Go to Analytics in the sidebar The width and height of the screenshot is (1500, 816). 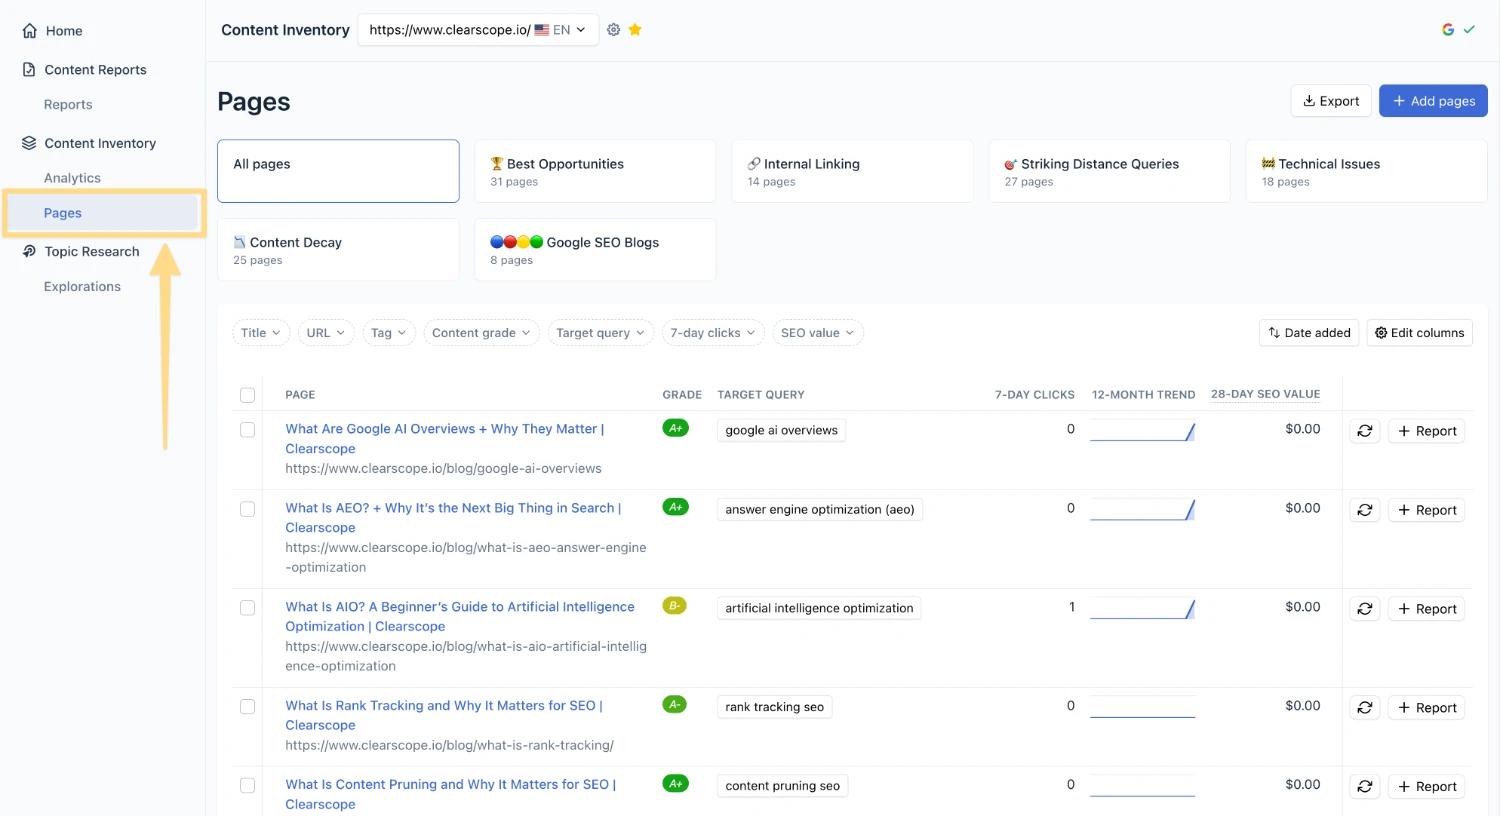(72, 178)
